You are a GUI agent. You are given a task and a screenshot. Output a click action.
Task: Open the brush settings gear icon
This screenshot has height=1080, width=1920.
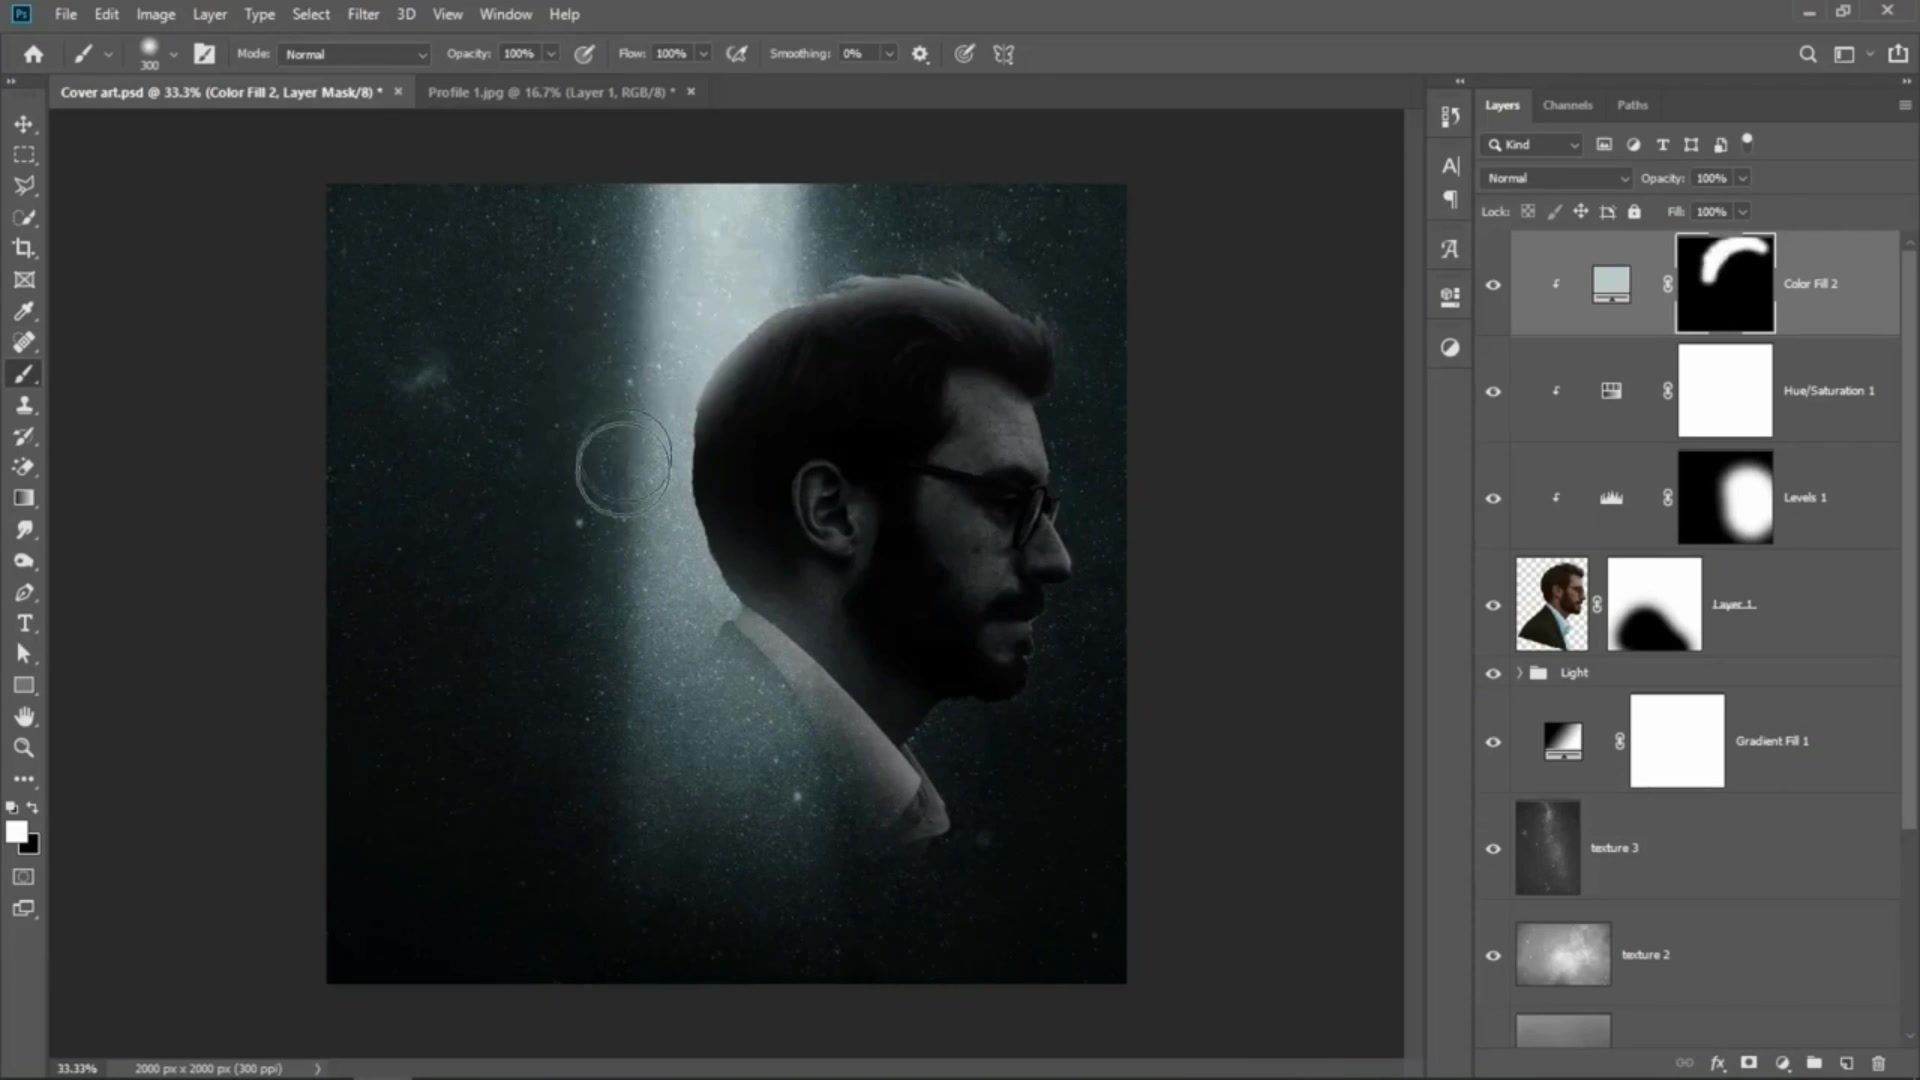click(x=920, y=54)
